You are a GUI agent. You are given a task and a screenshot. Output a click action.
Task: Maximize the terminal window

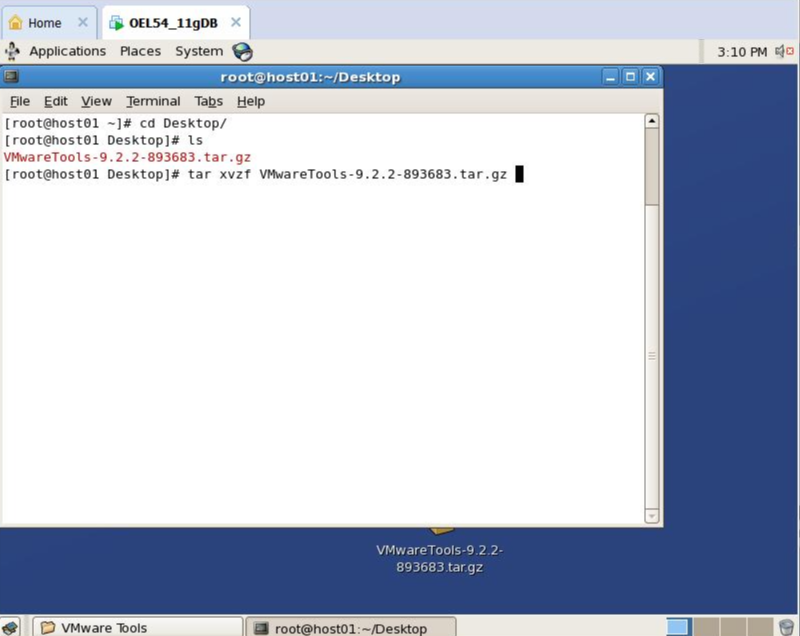click(x=630, y=77)
